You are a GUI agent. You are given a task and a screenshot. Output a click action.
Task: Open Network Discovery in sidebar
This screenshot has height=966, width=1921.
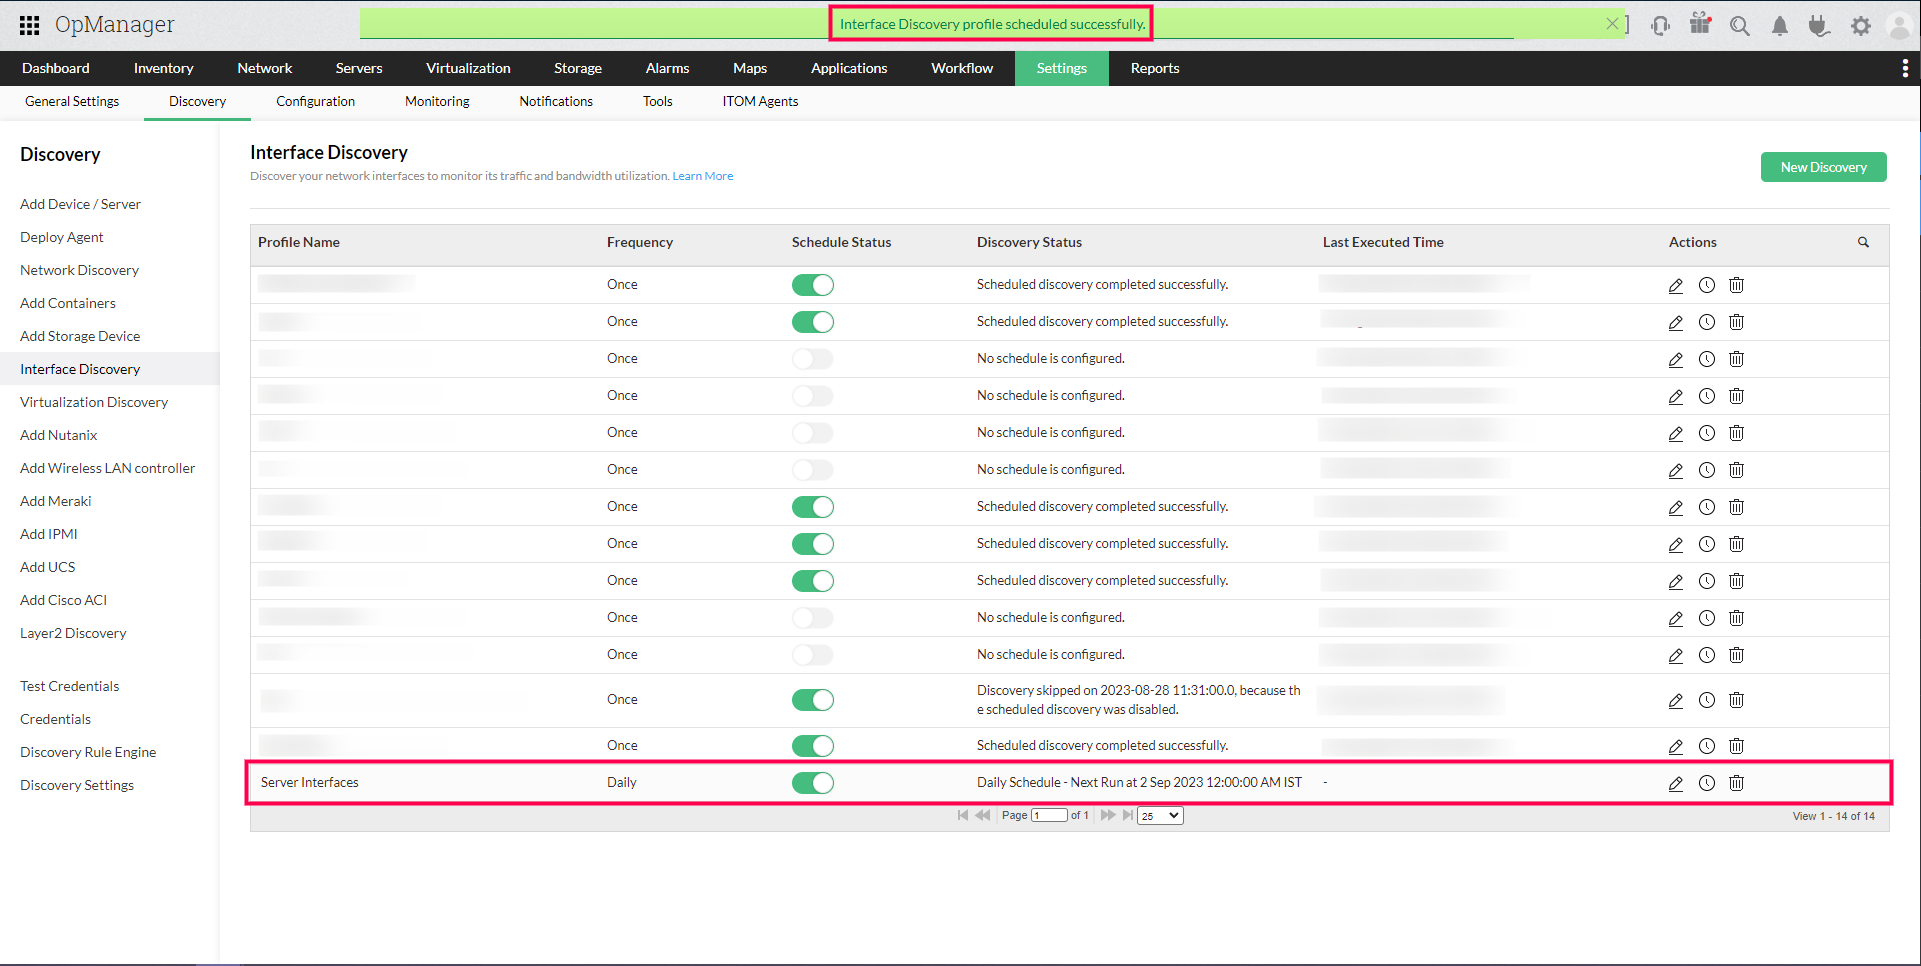pos(80,270)
